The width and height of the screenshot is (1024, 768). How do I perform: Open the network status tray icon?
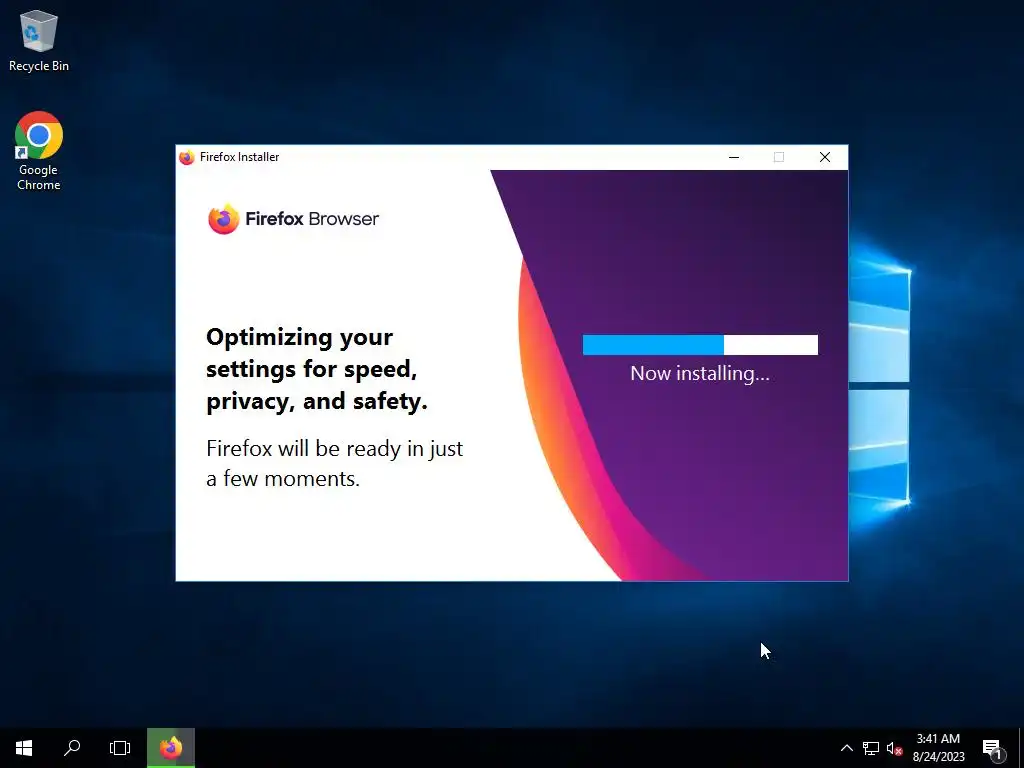[x=871, y=748]
